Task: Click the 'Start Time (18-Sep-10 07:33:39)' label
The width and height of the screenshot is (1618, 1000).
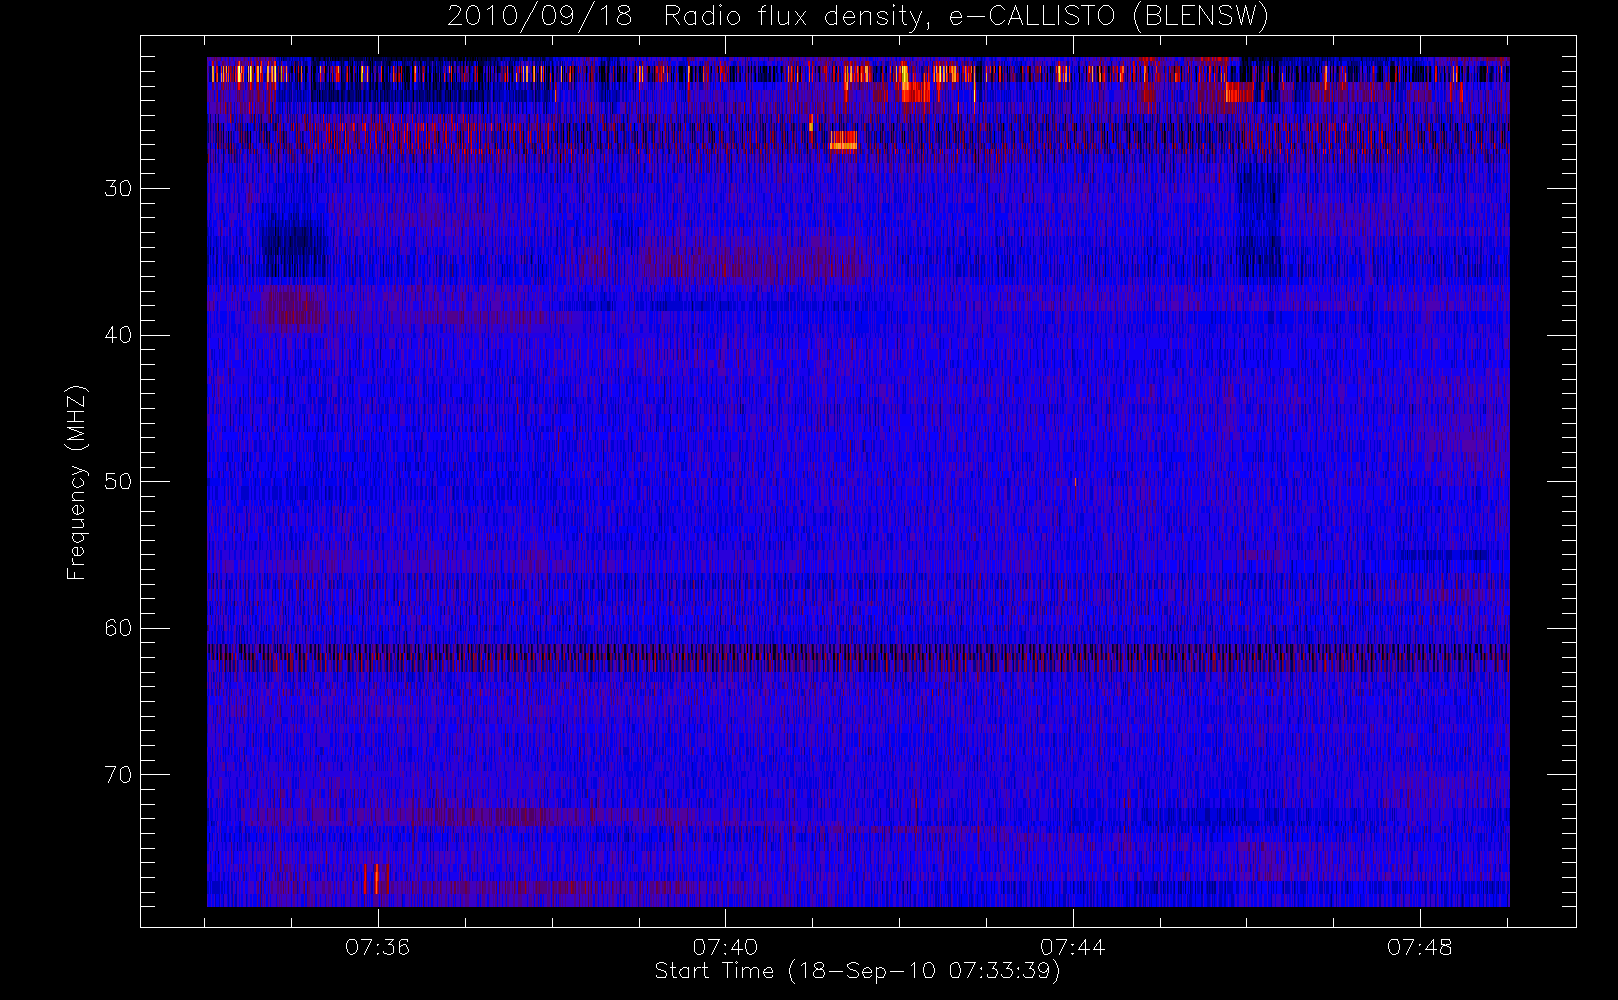Action: [857, 971]
